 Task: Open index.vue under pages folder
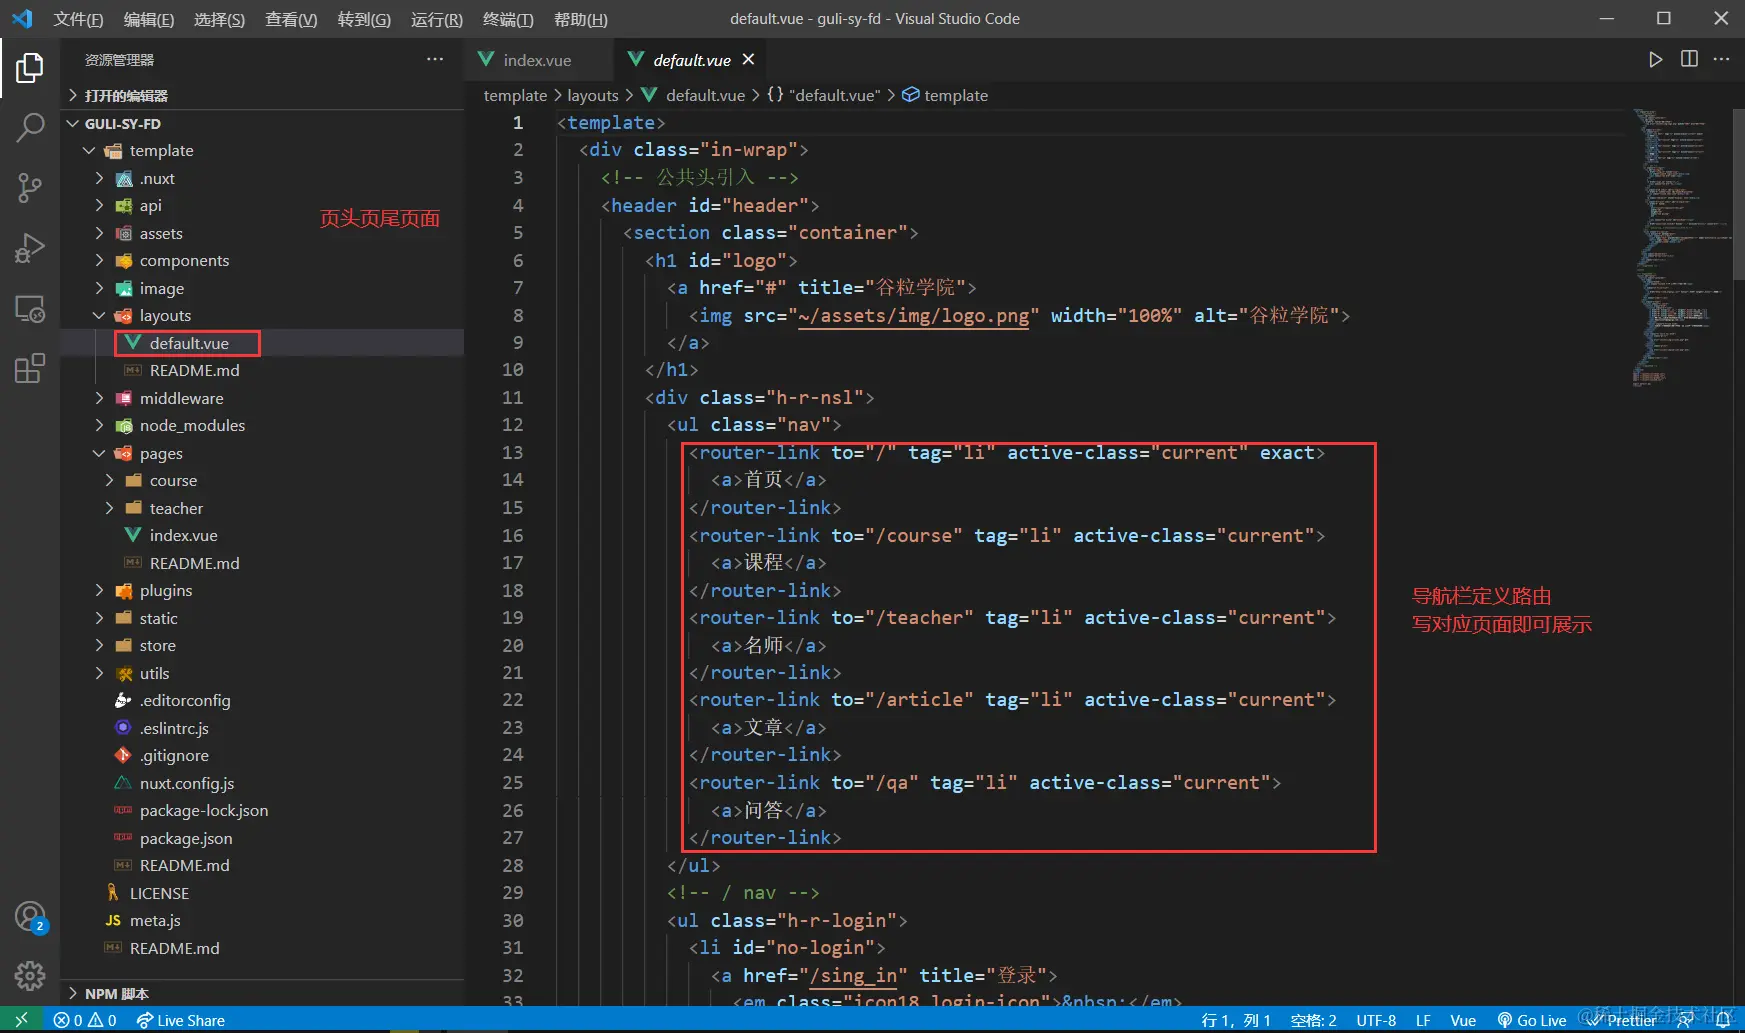pyautogui.click(x=264, y=536)
